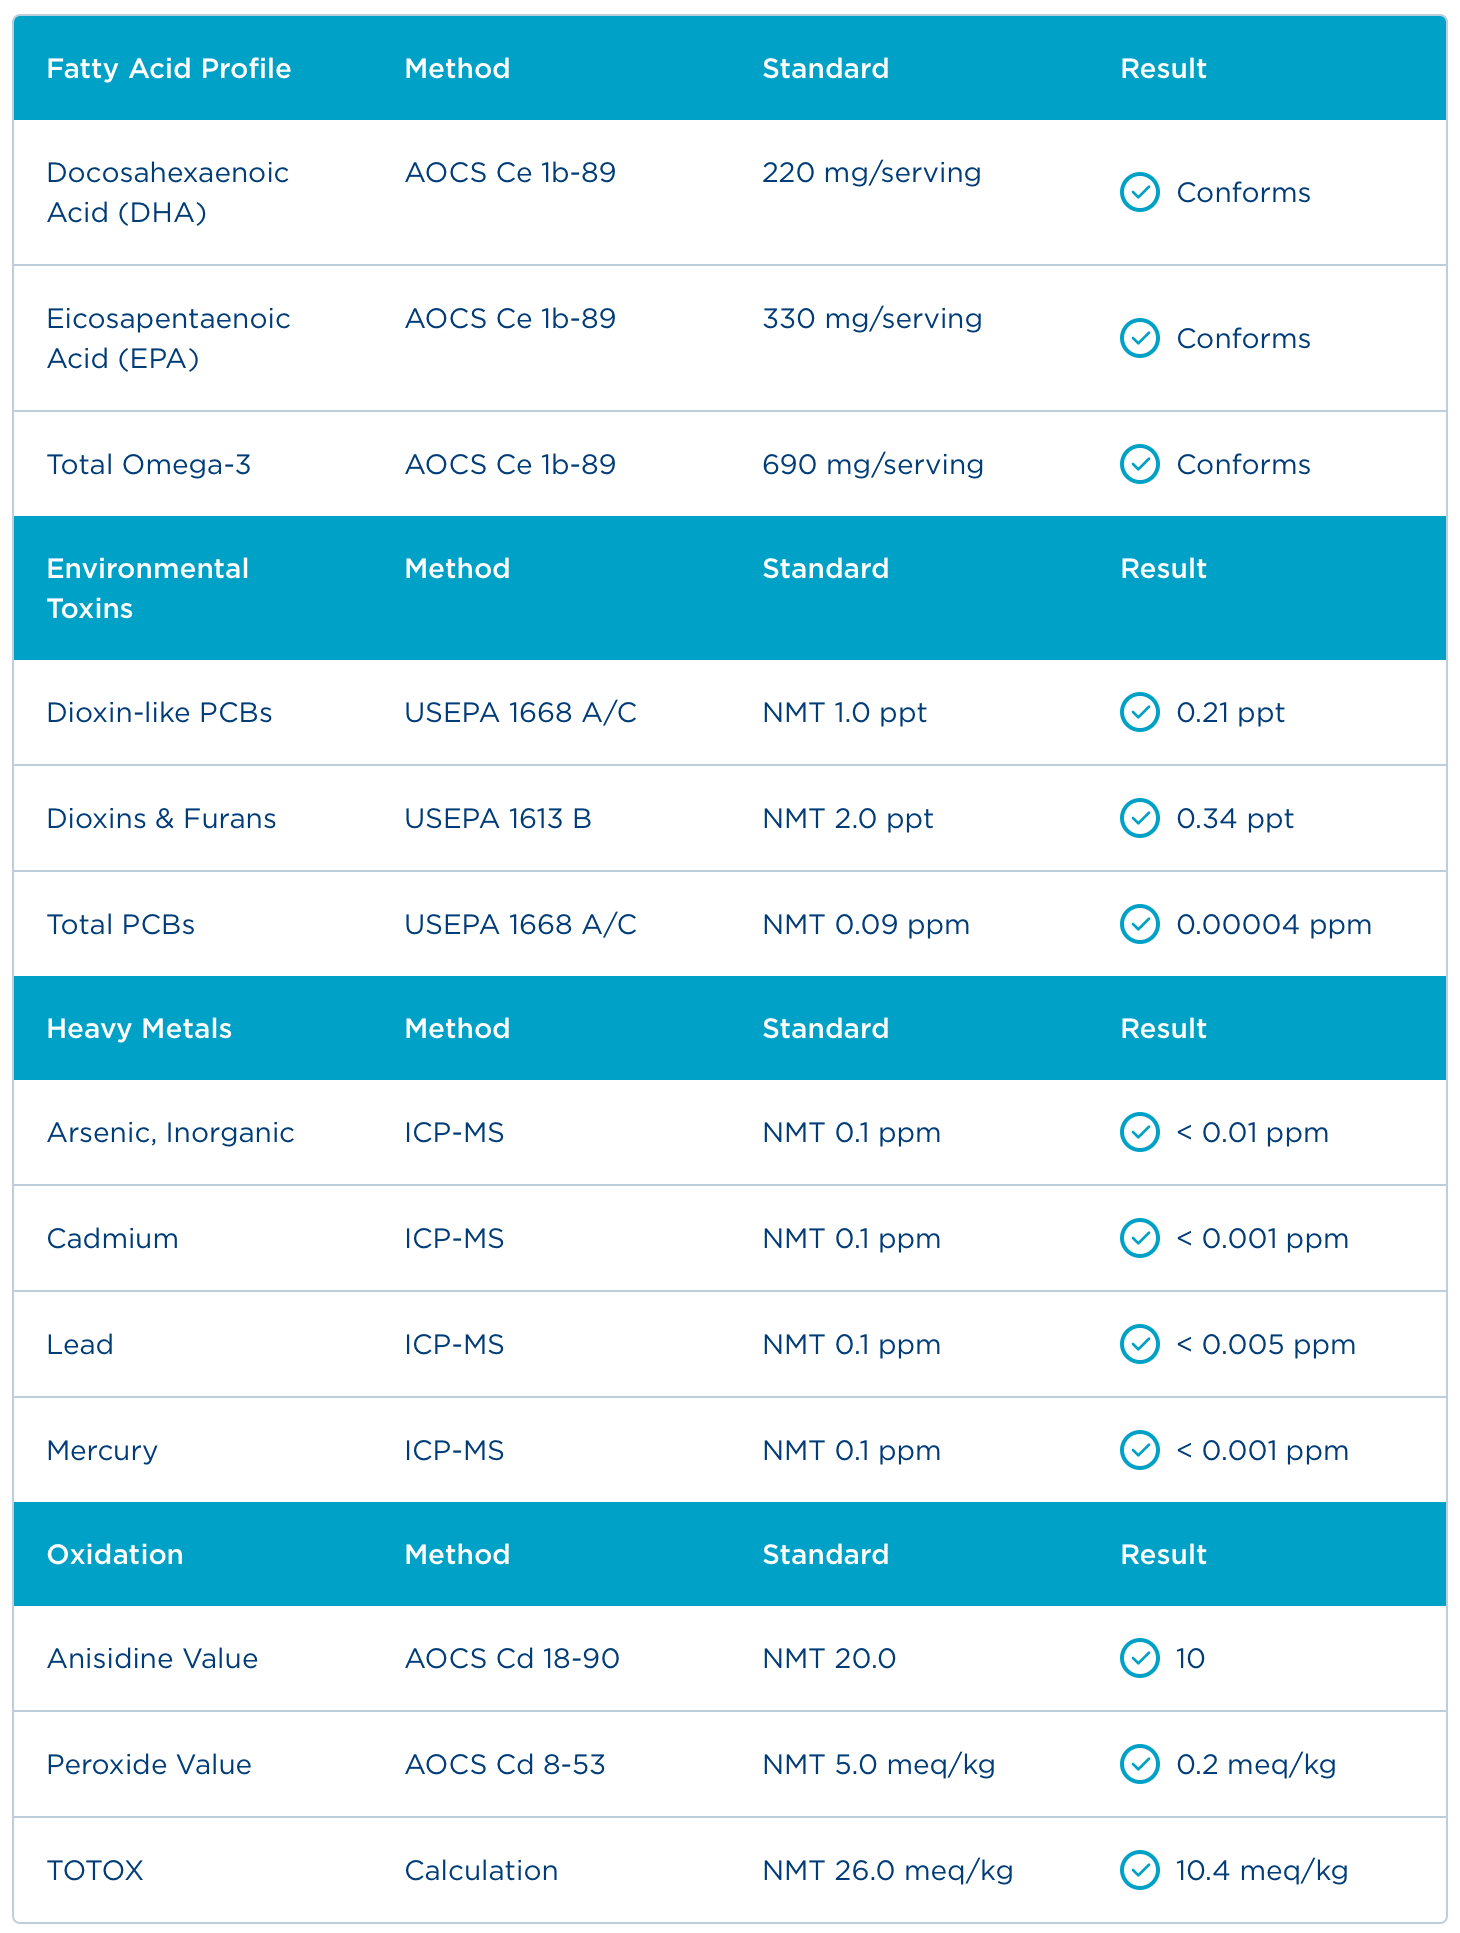Select the Fatty Acid Profile header
1460x1933 pixels.
point(169,68)
